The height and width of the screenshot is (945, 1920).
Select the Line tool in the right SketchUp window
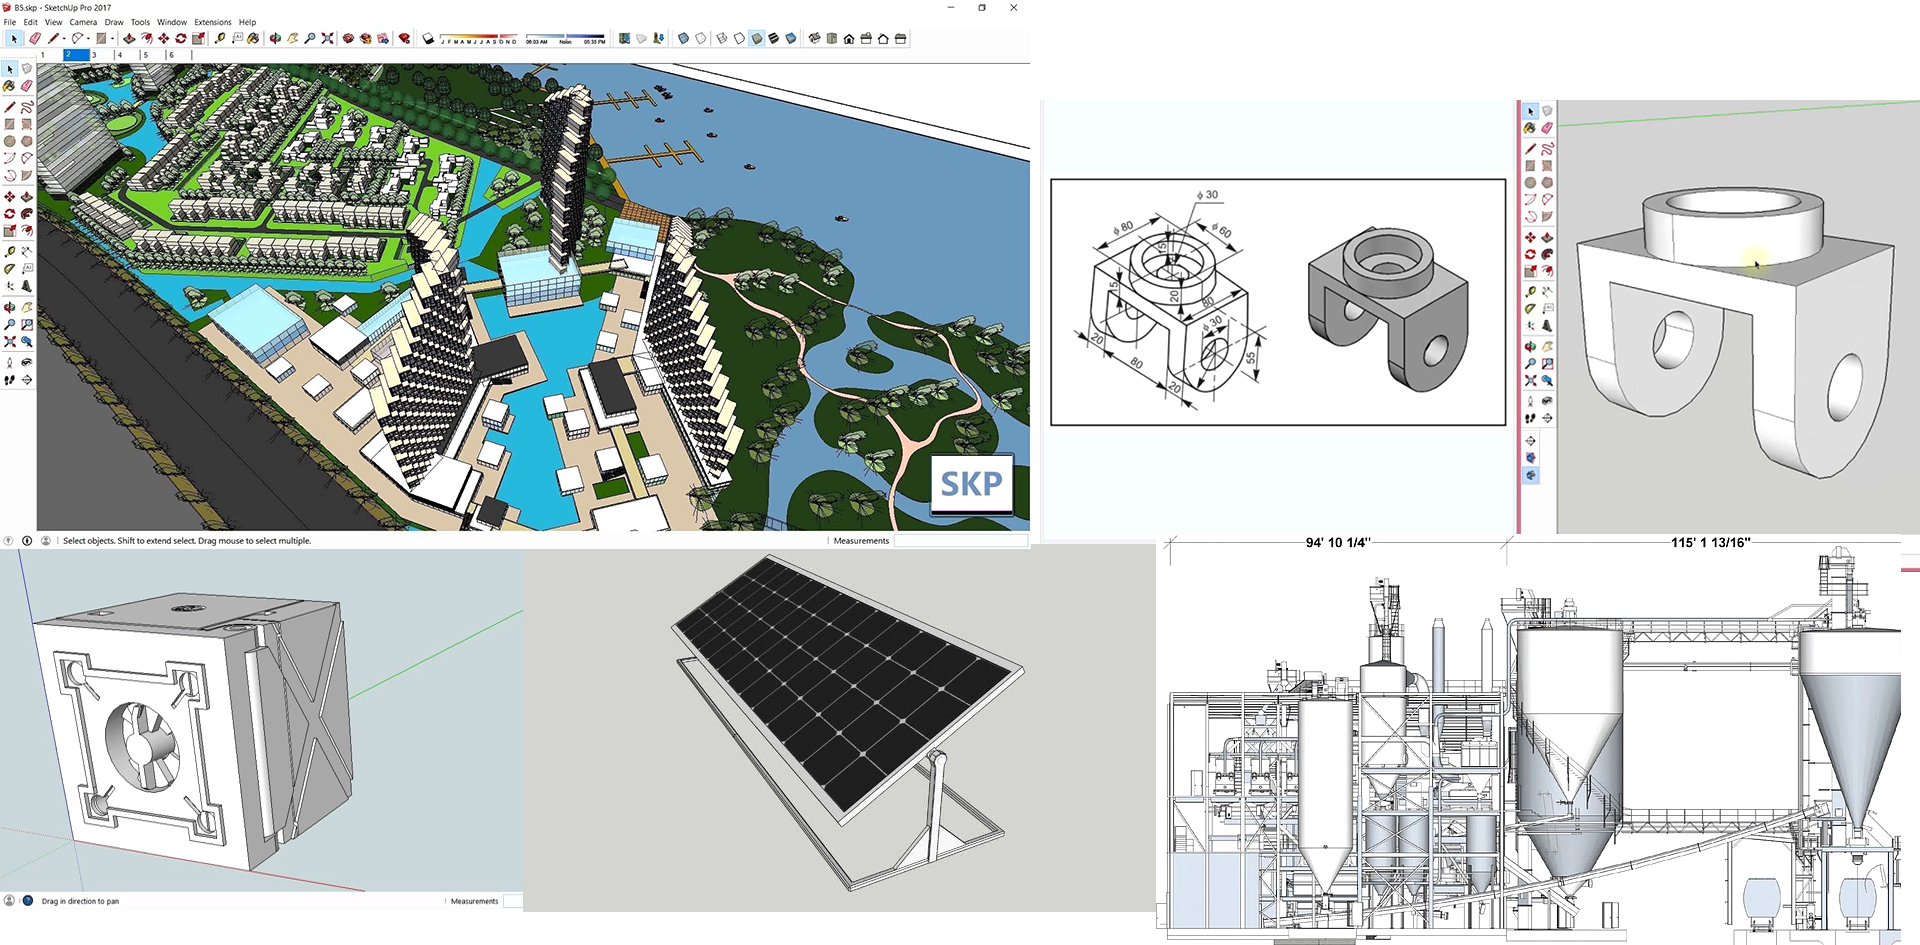tap(1529, 147)
